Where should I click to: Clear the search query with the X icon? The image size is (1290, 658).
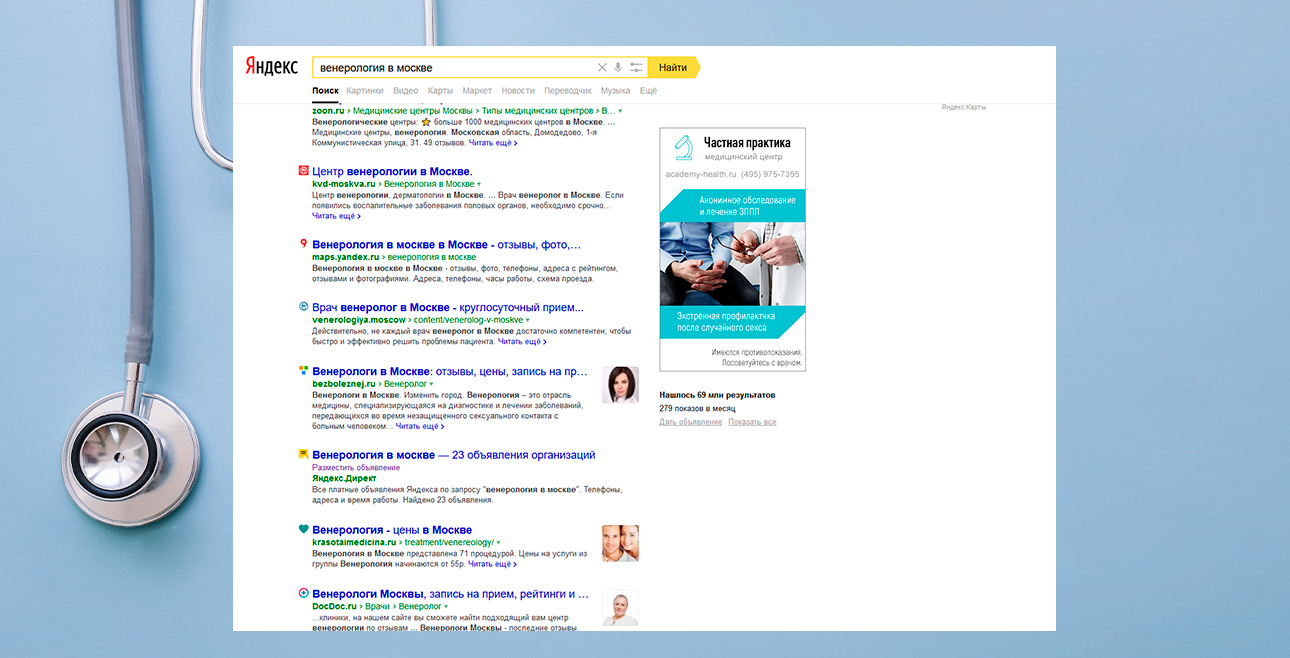pos(602,68)
